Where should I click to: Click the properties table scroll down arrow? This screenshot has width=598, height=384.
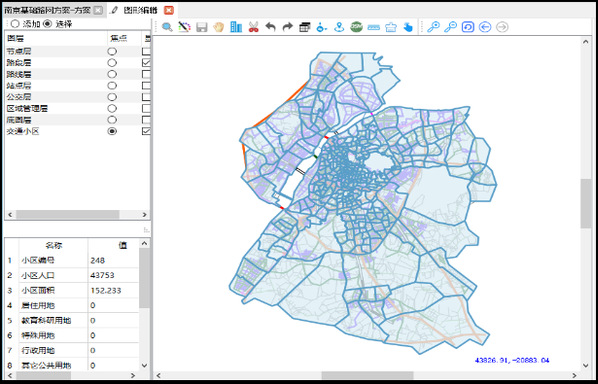coord(145,365)
